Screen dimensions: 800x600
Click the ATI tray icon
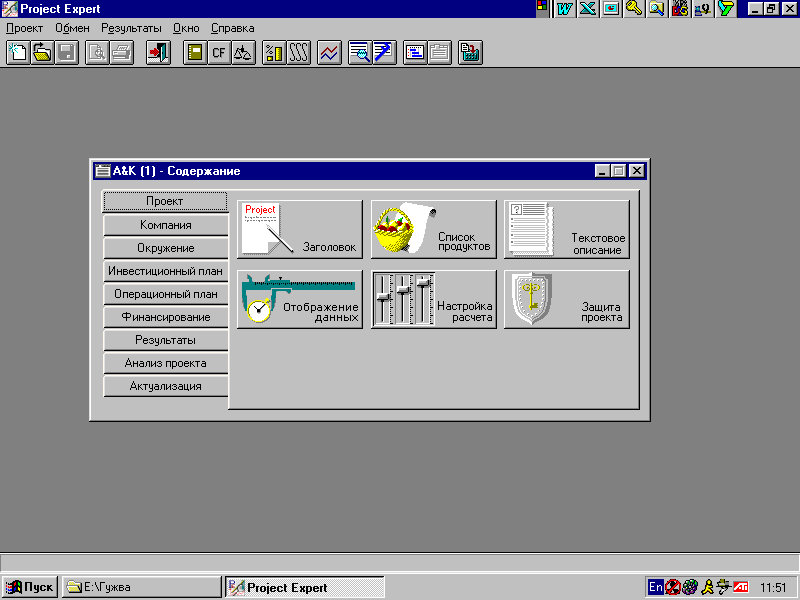pos(741,587)
